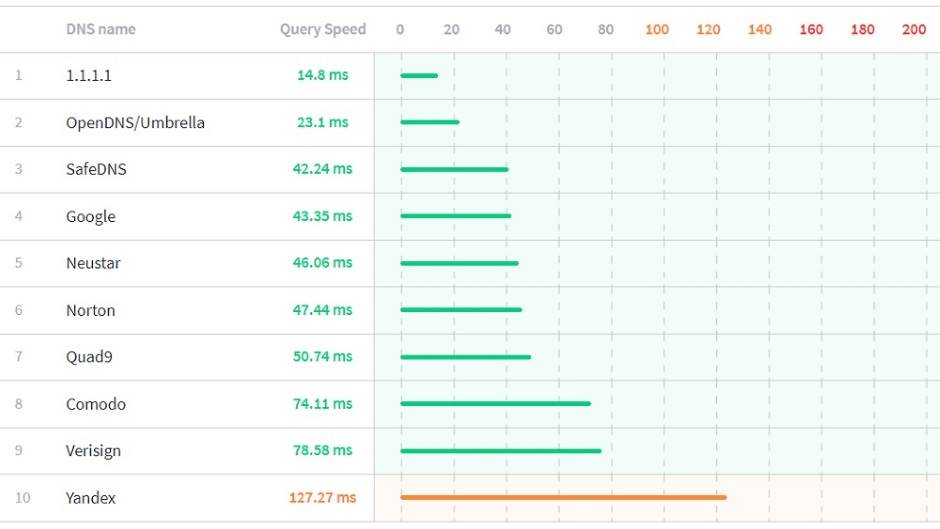Open the Verisign row name
The height and width of the screenshot is (529, 940).
(93, 451)
